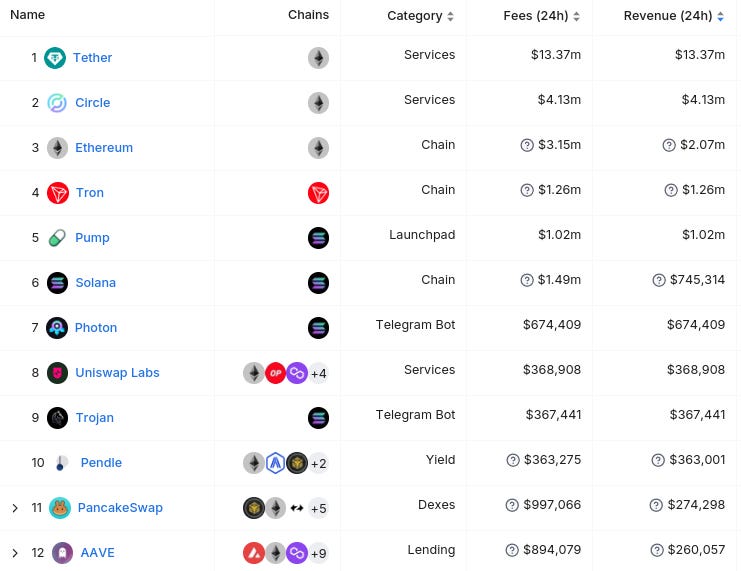Show +5 more chains for PancakeSwap
The height and width of the screenshot is (571, 741).
tap(319, 509)
